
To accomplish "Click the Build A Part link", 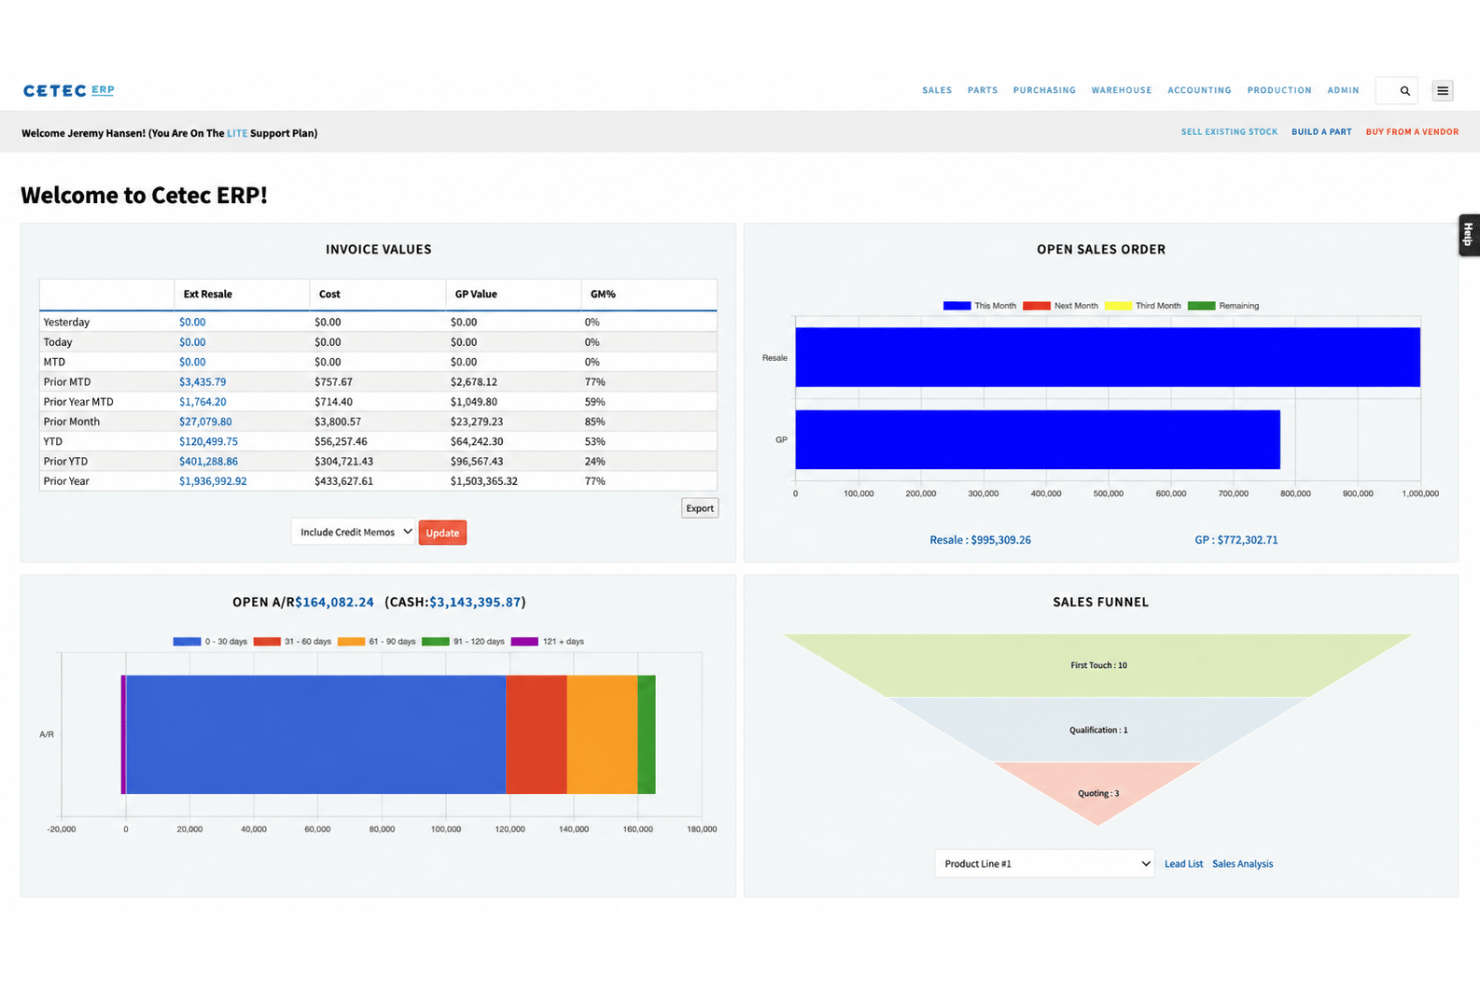I will click(1321, 132).
